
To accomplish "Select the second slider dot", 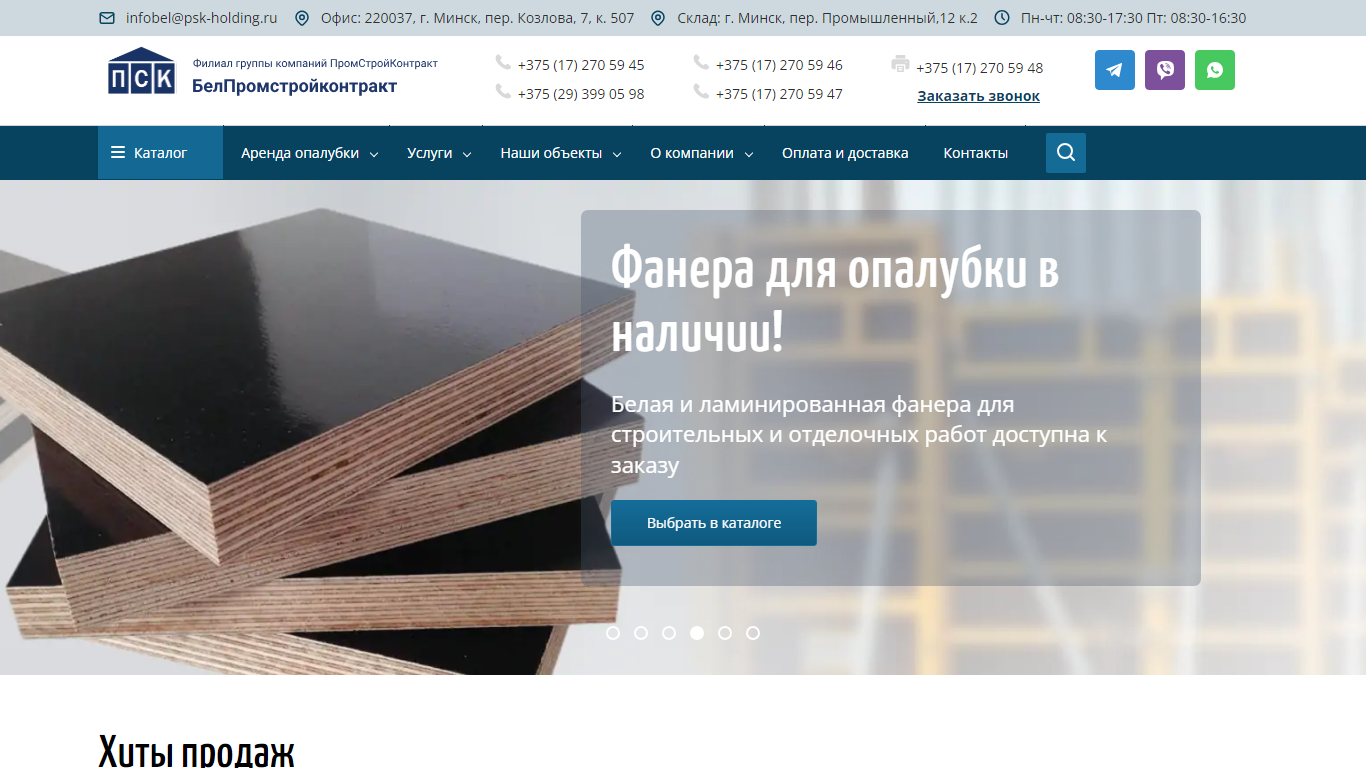I will click(641, 633).
